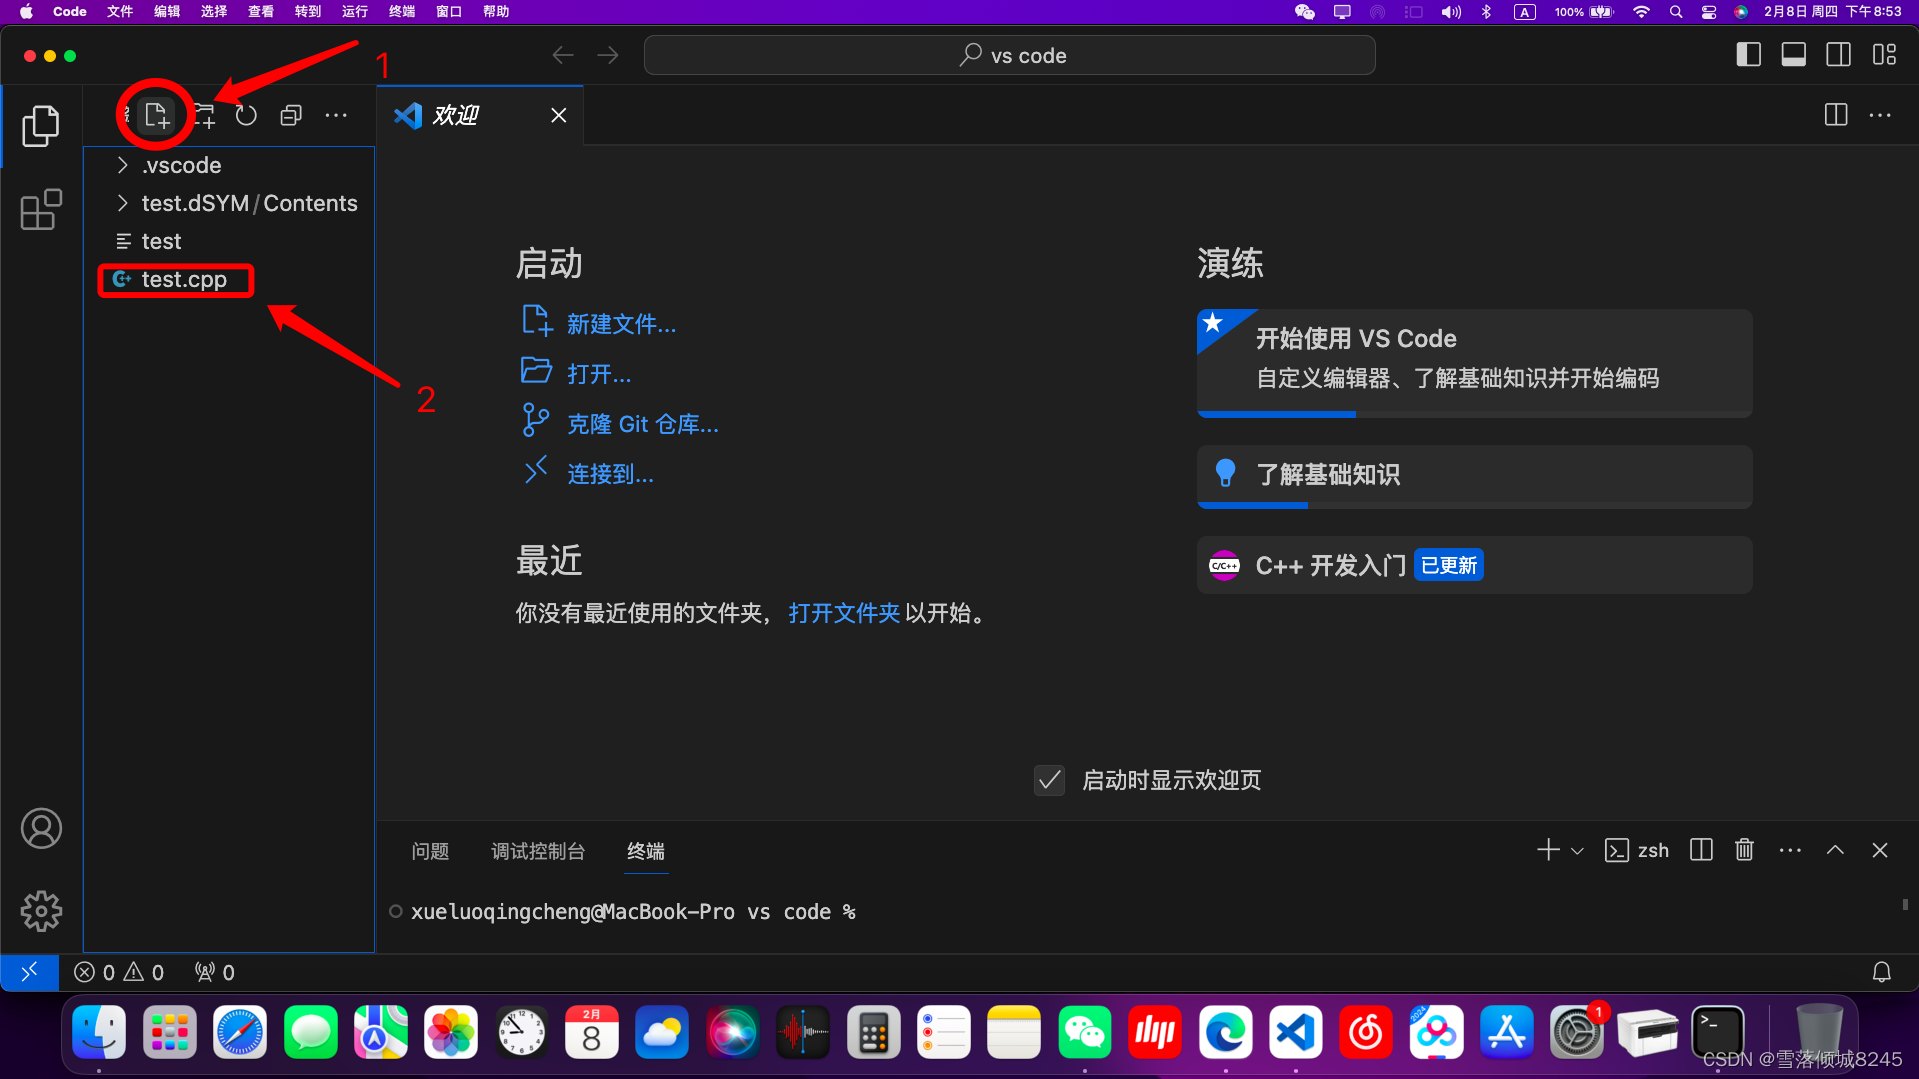Expand the test.dSYM/Contents folder

point(229,203)
